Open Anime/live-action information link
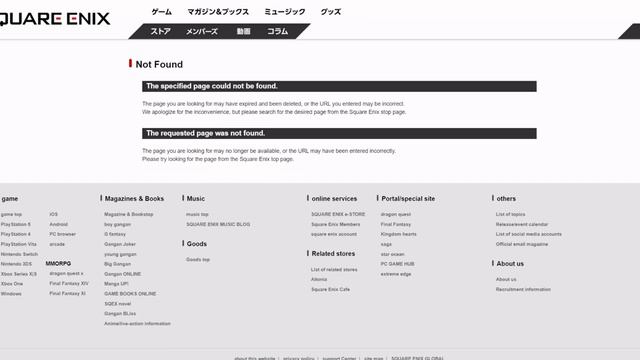Image resolution: width=640 pixels, height=360 pixels. [x=138, y=324]
